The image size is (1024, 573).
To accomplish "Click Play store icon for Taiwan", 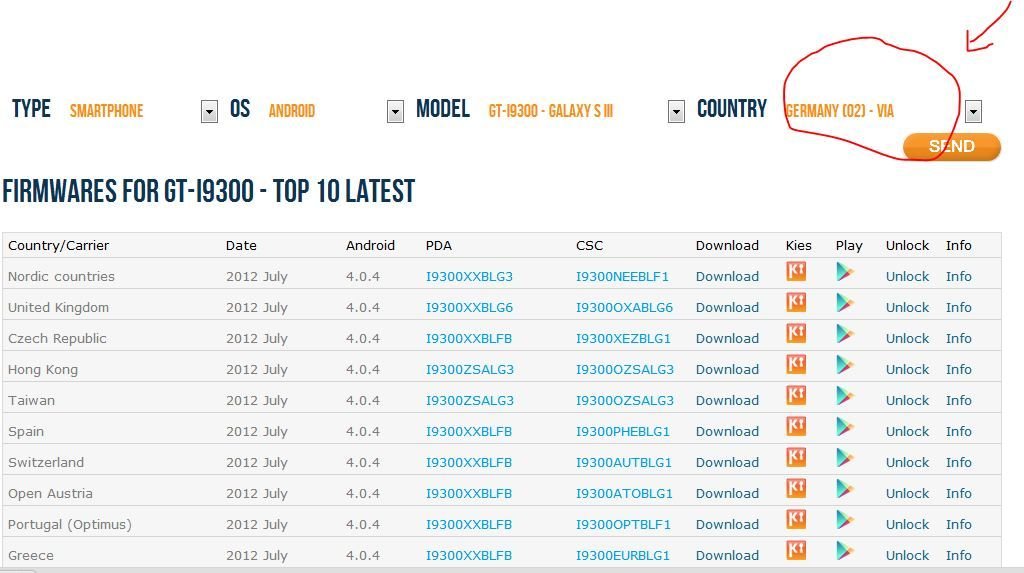I will pos(844,395).
